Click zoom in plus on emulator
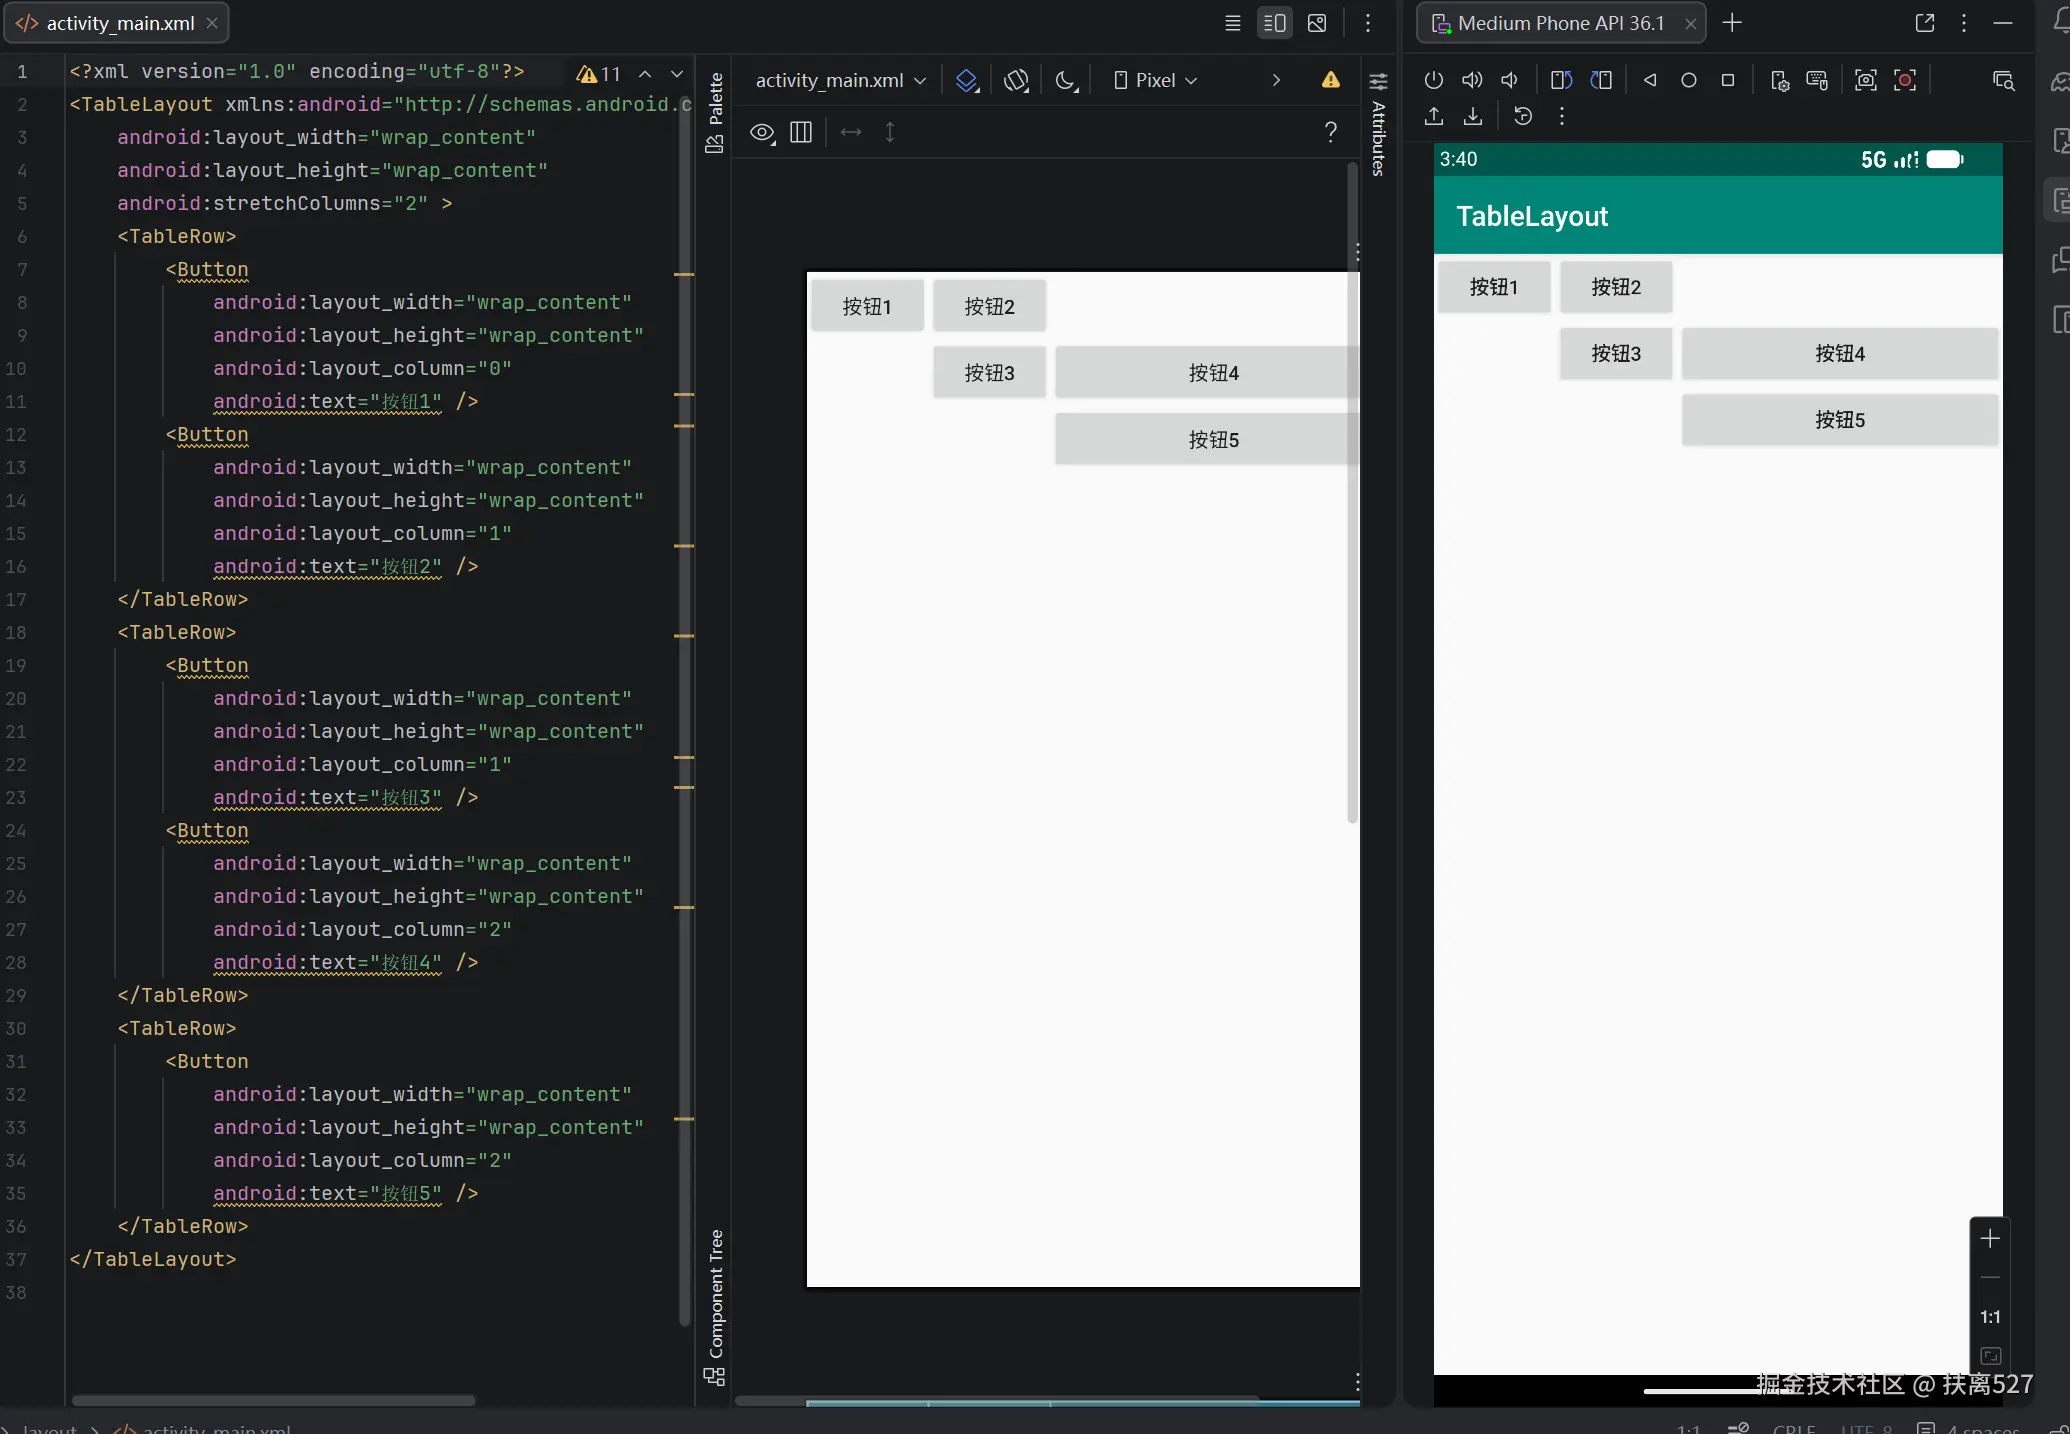2070x1434 pixels. click(x=1990, y=1239)
